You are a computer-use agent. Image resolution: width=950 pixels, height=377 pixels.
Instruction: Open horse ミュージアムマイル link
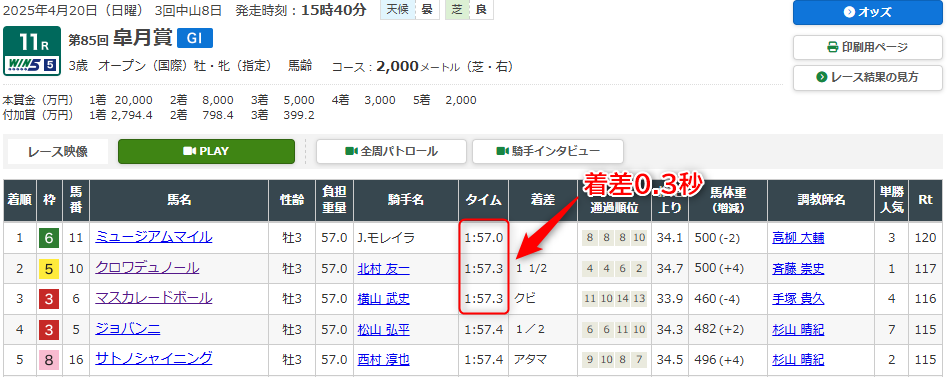tap(154, 237)
